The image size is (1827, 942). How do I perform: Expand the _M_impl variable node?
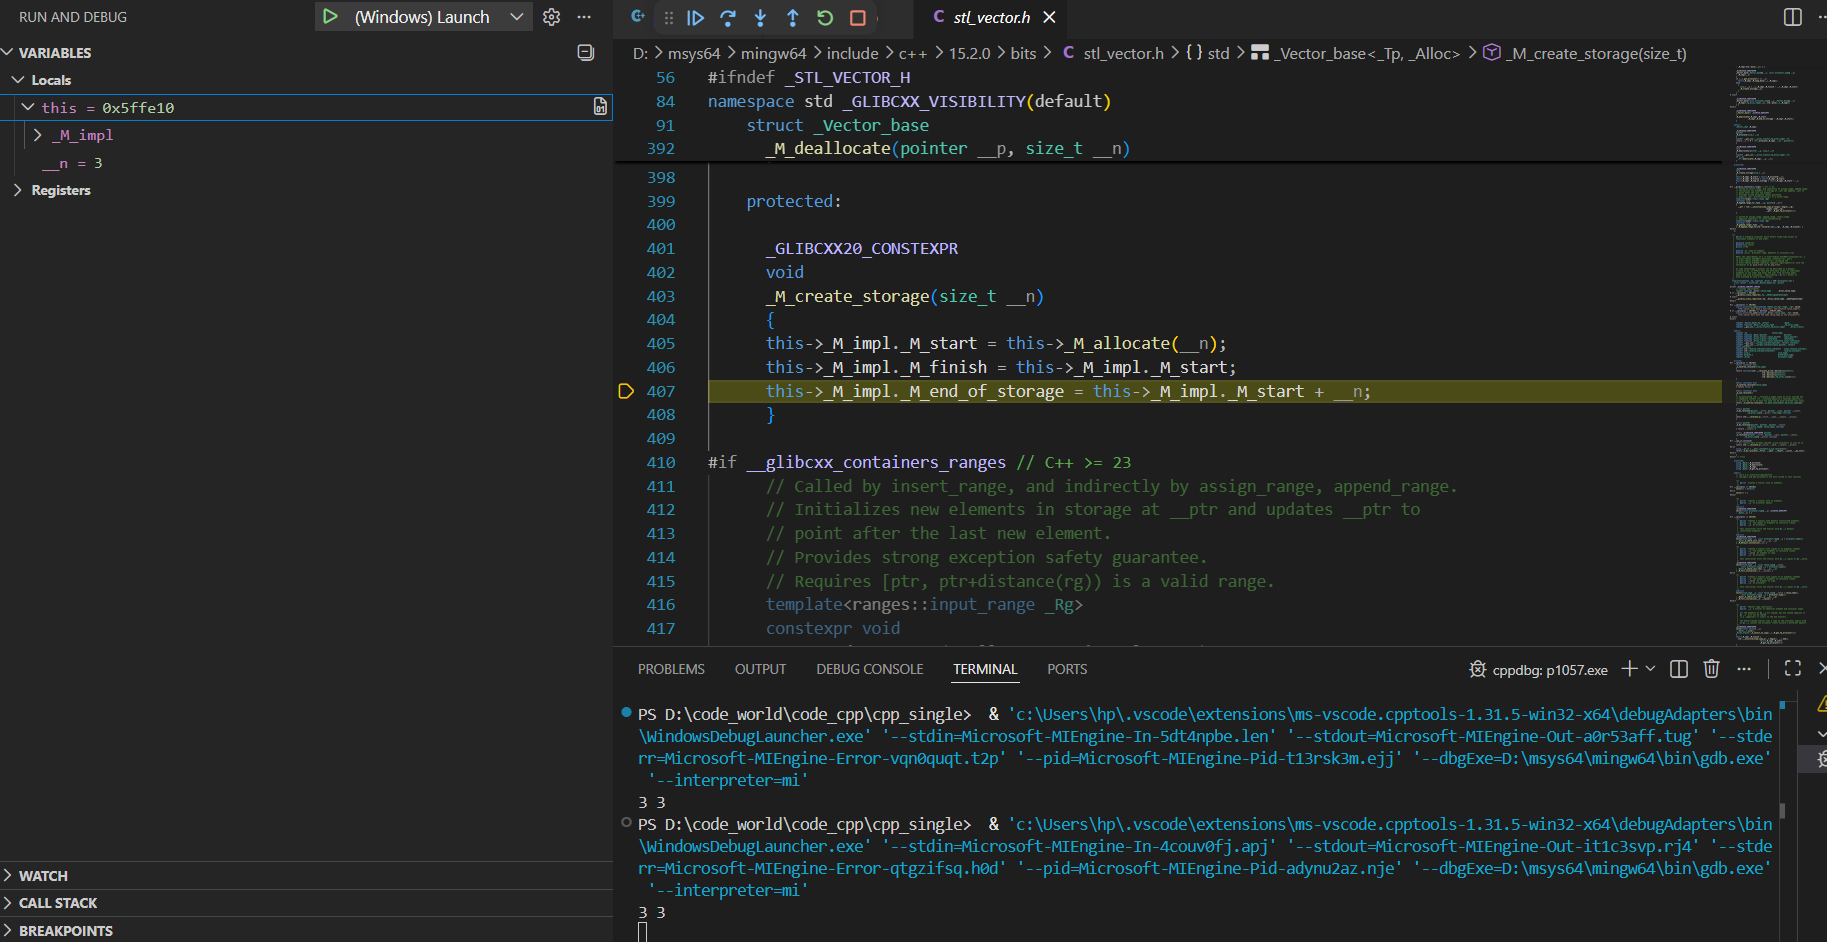[38, 135]
